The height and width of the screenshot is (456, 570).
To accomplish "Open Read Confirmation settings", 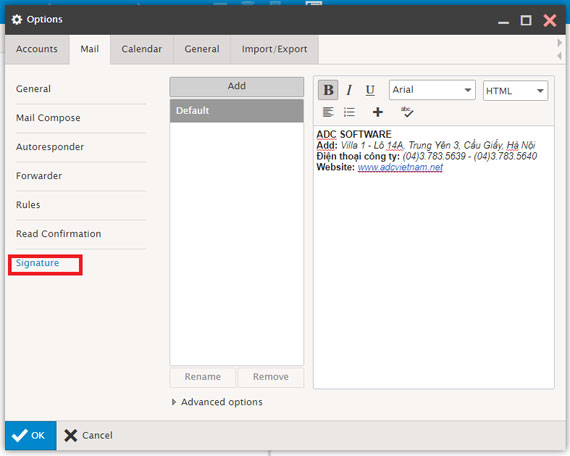I will click(x=59, y=234).
